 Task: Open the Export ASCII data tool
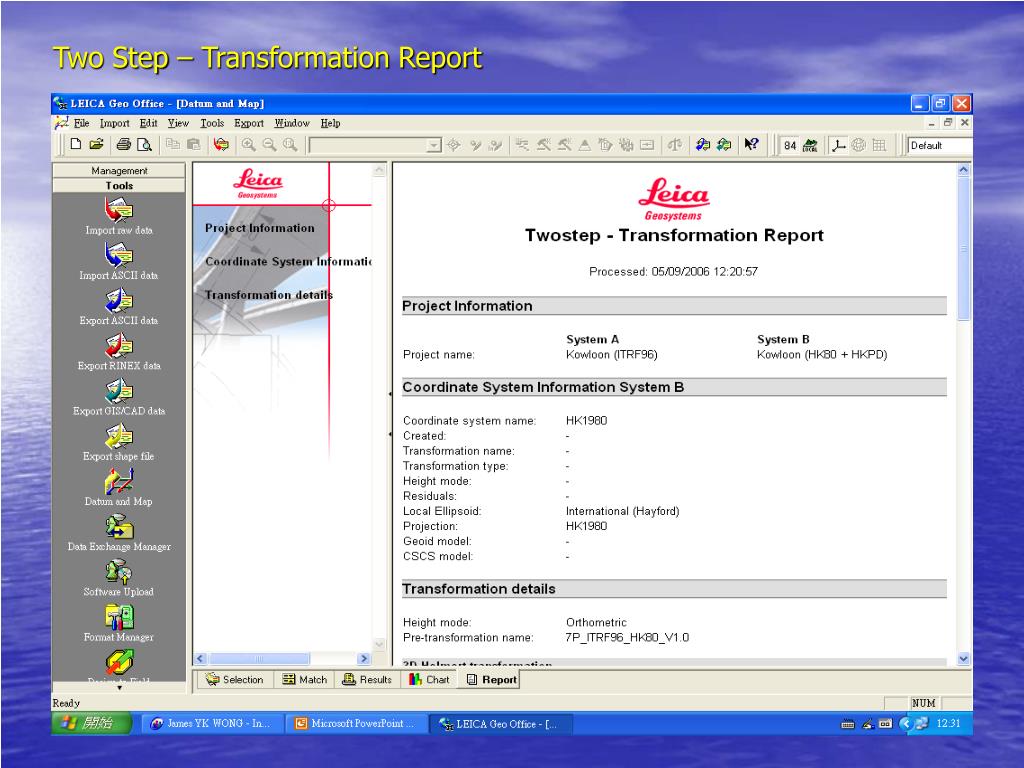[x=119, y=307]
